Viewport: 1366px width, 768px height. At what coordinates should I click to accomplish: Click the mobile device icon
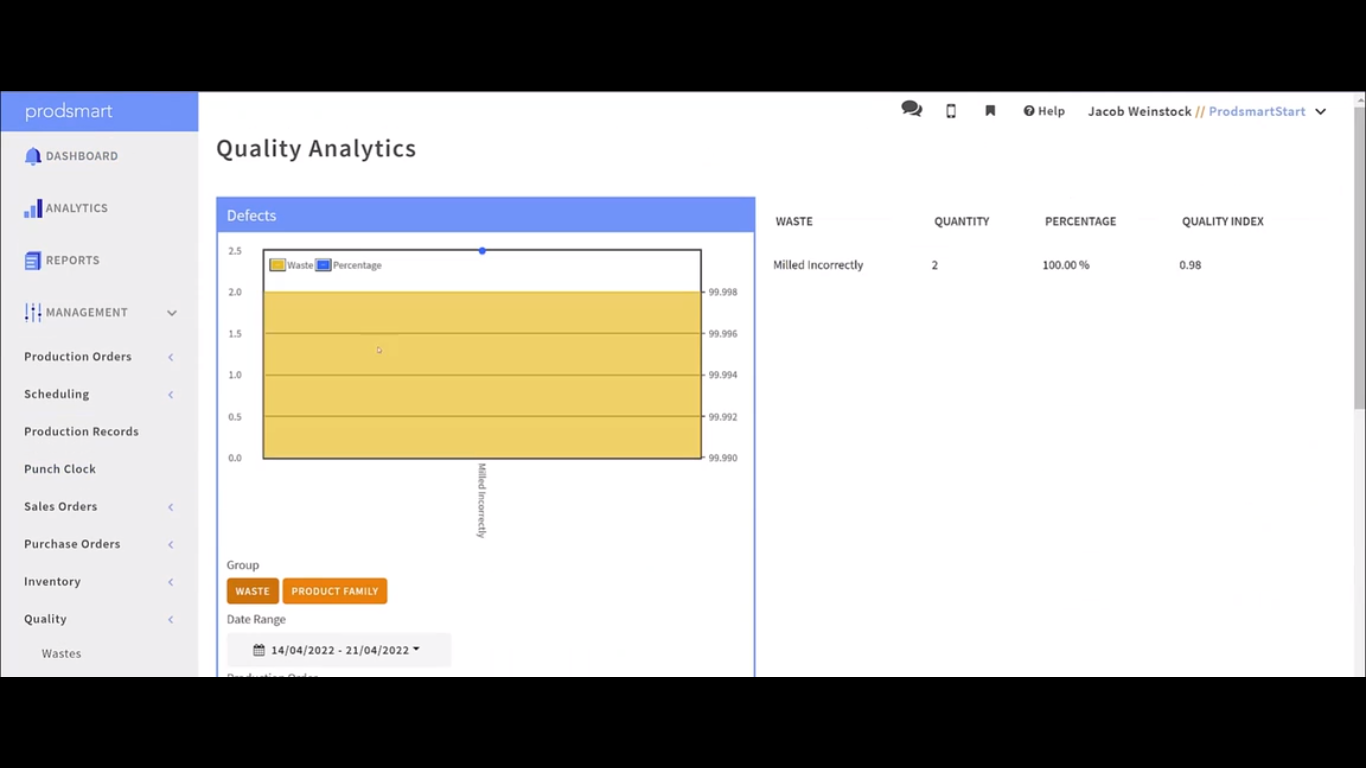click(x=951, y=111)
